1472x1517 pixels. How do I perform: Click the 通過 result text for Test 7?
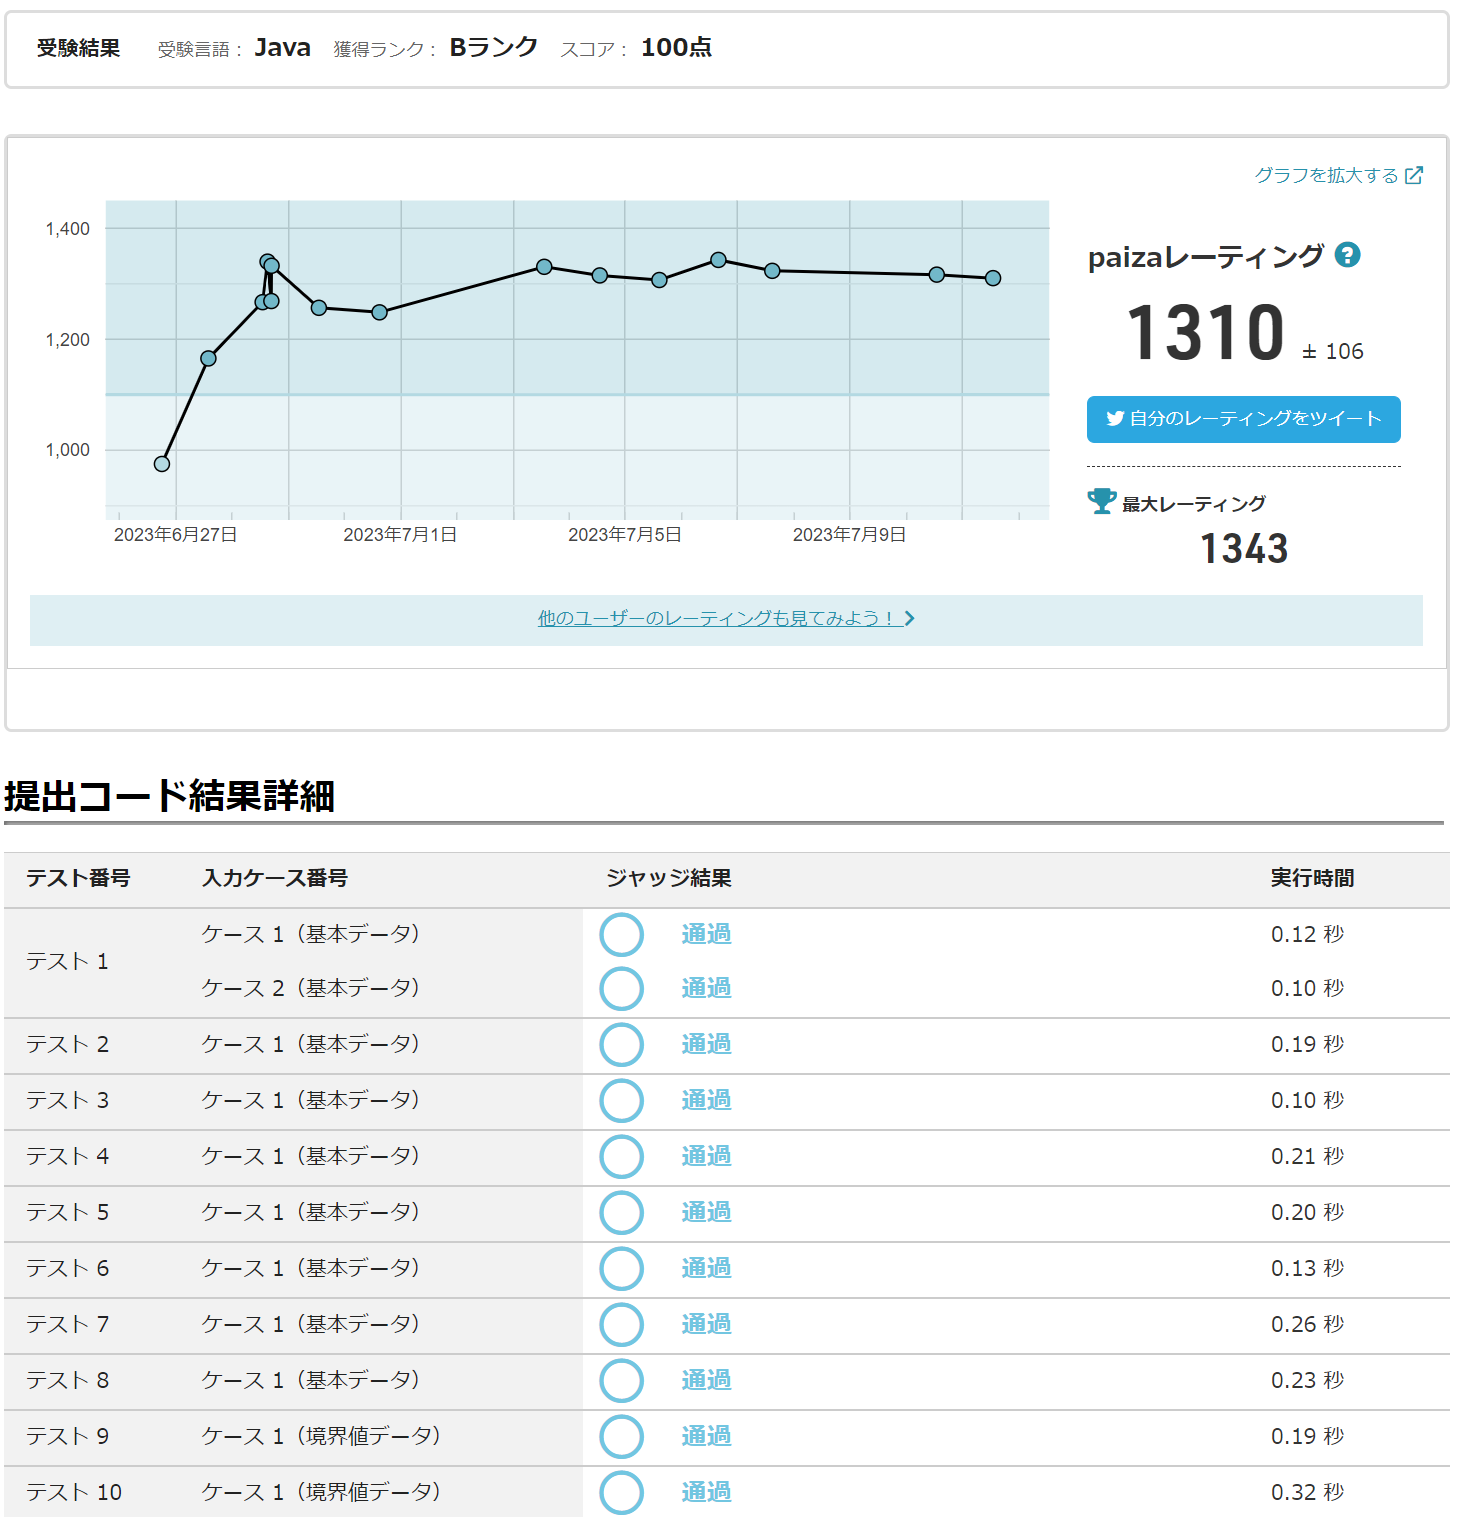point(706,1324)
